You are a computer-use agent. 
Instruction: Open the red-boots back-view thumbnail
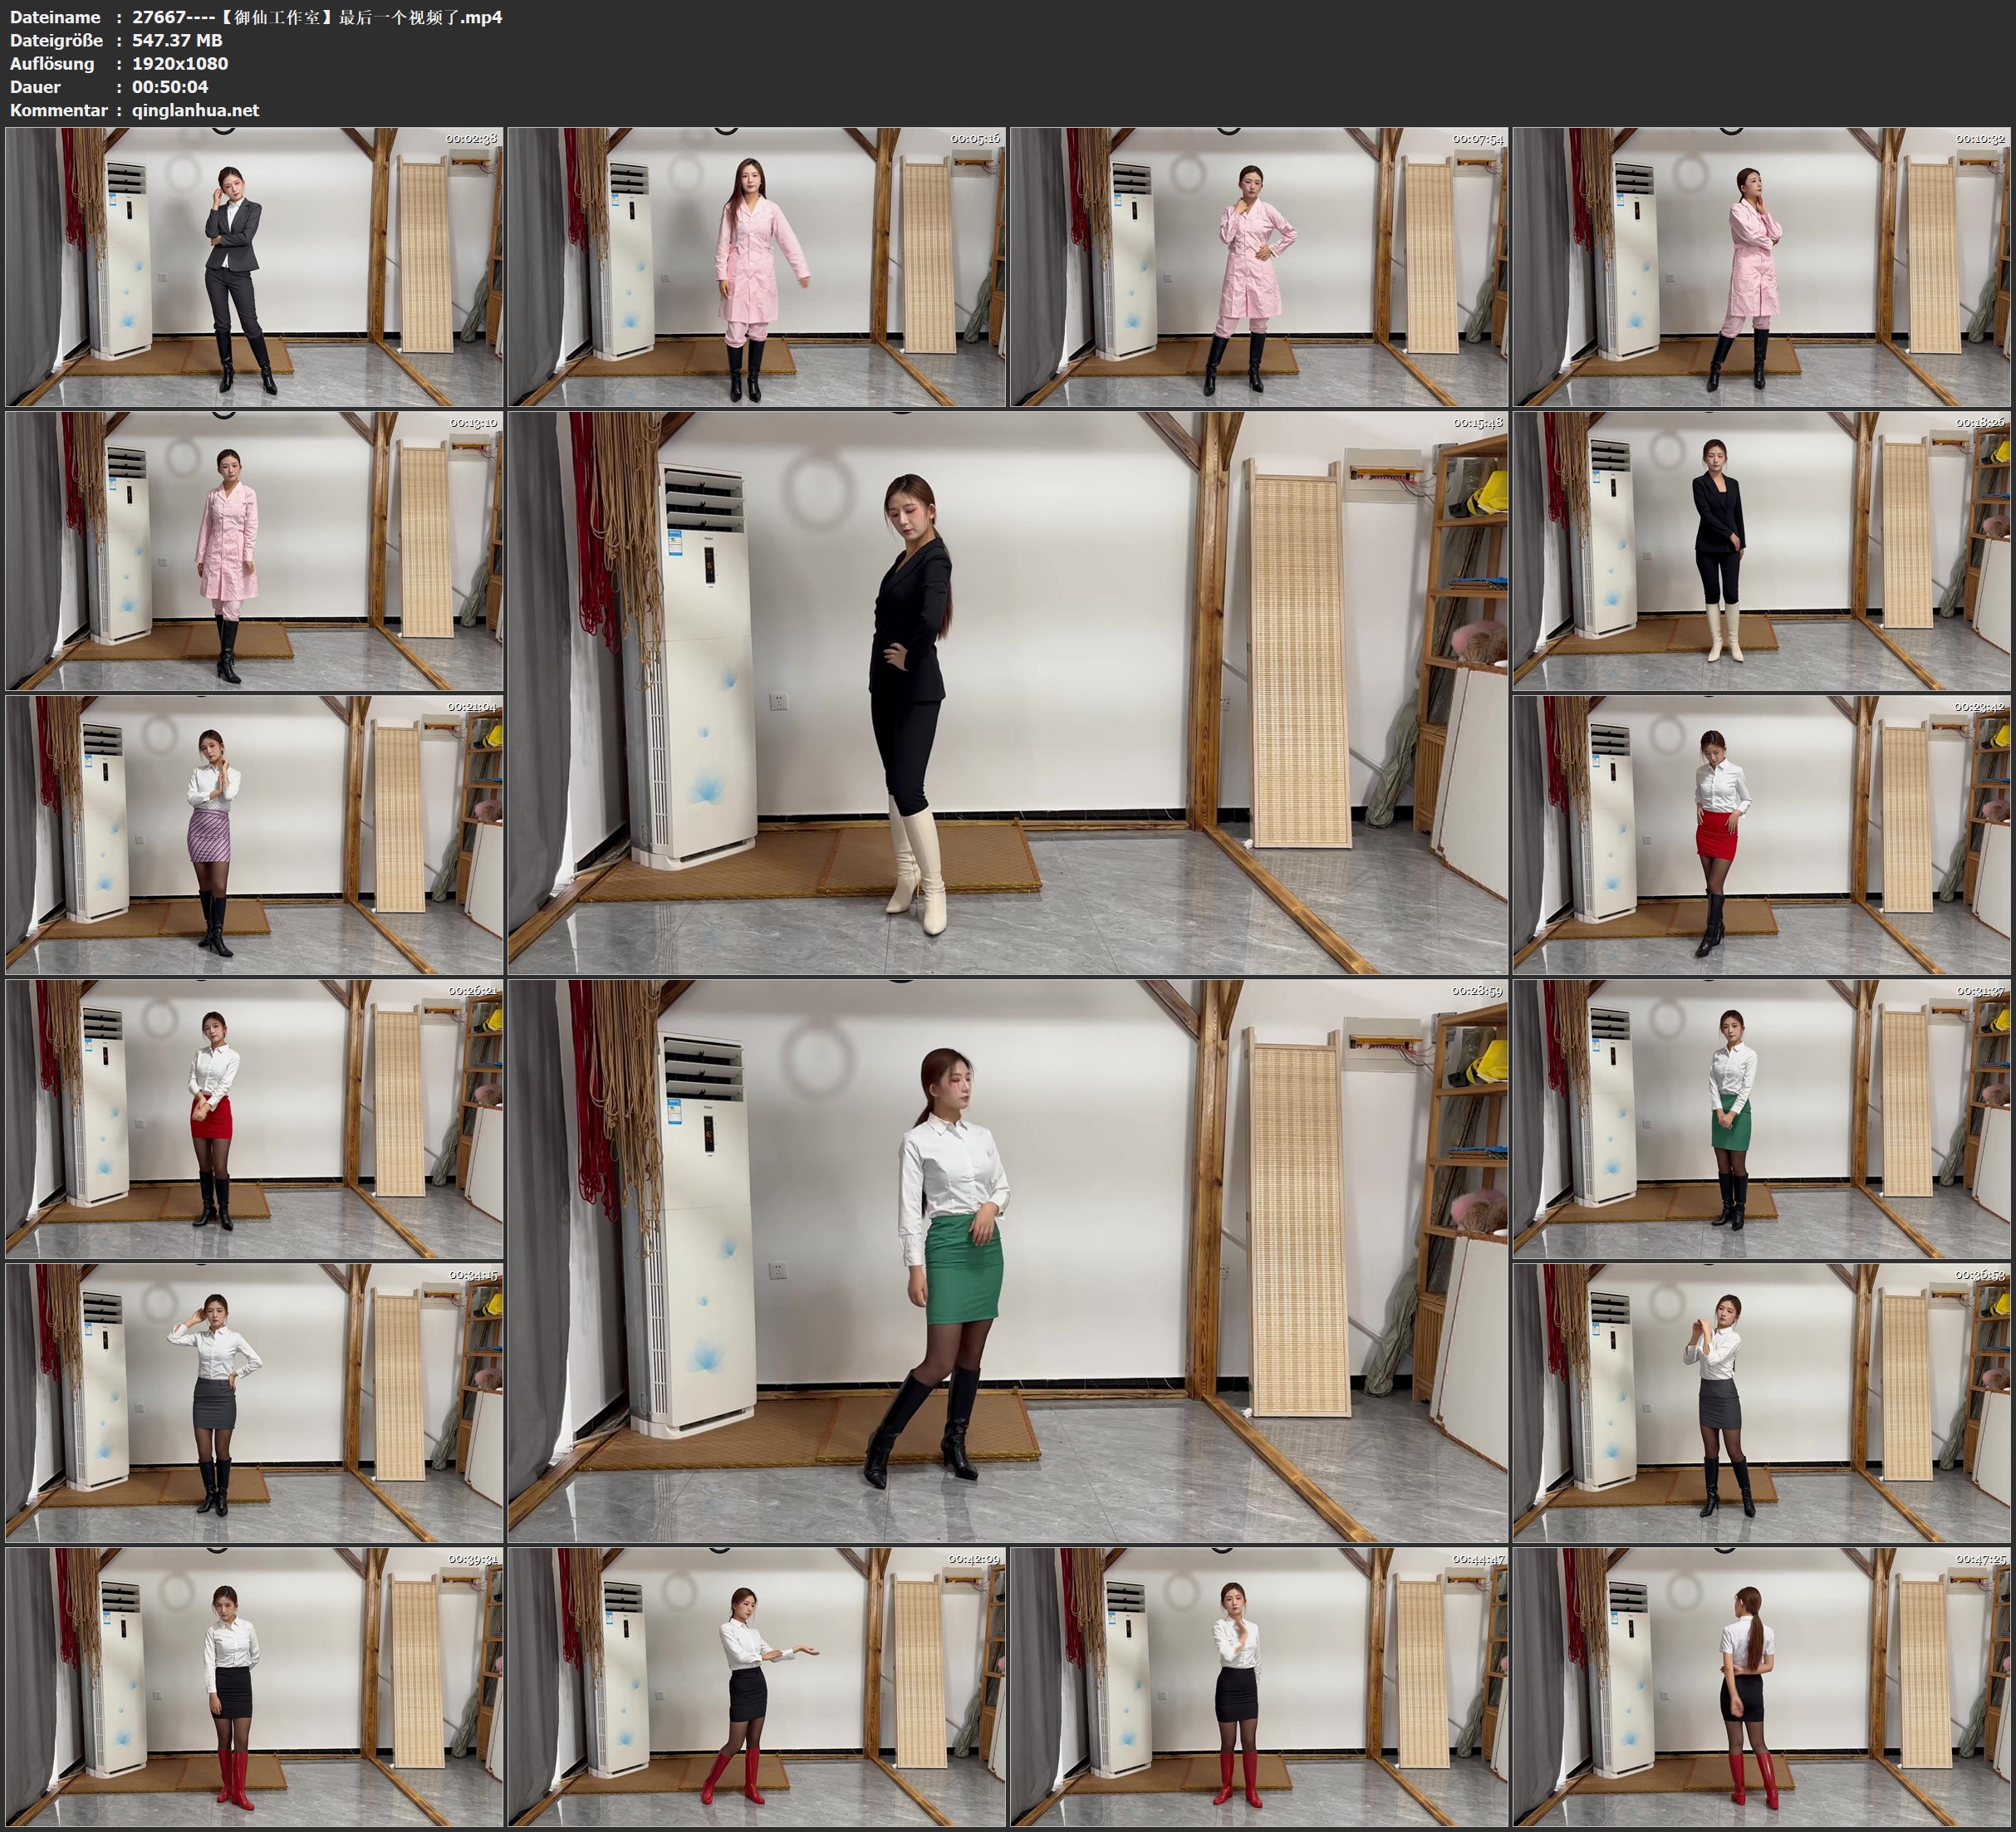pos(1761,1686)
